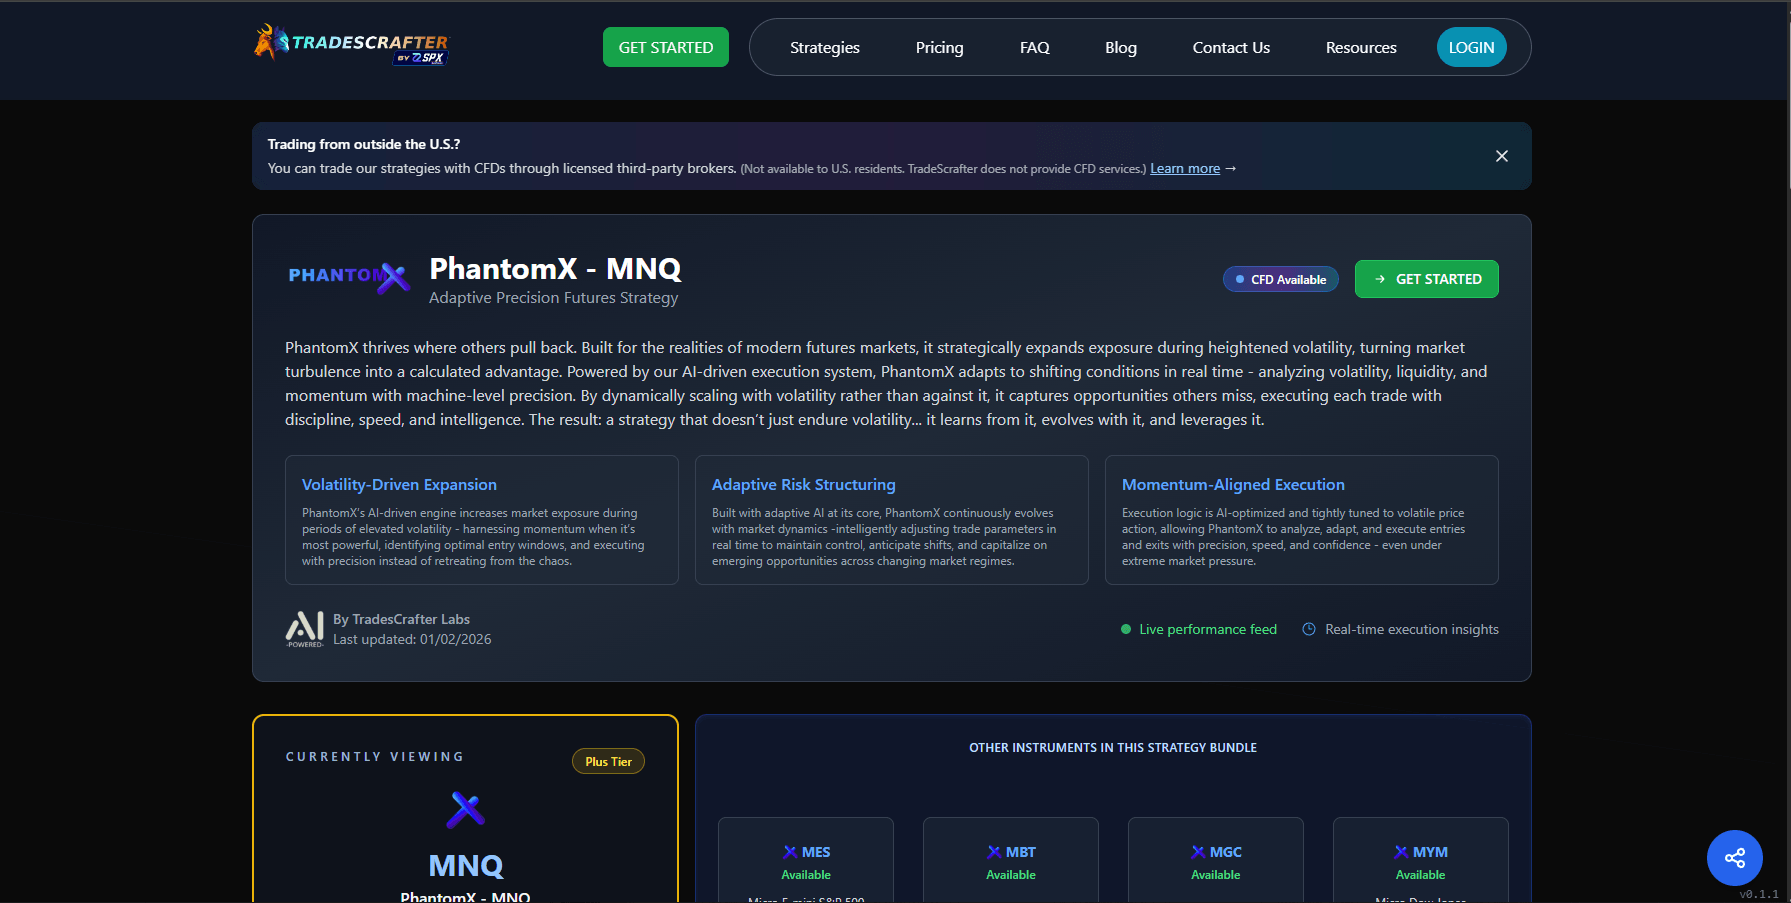Select the Momentum-Aligned Execution heading

[x=1233, y=484]
